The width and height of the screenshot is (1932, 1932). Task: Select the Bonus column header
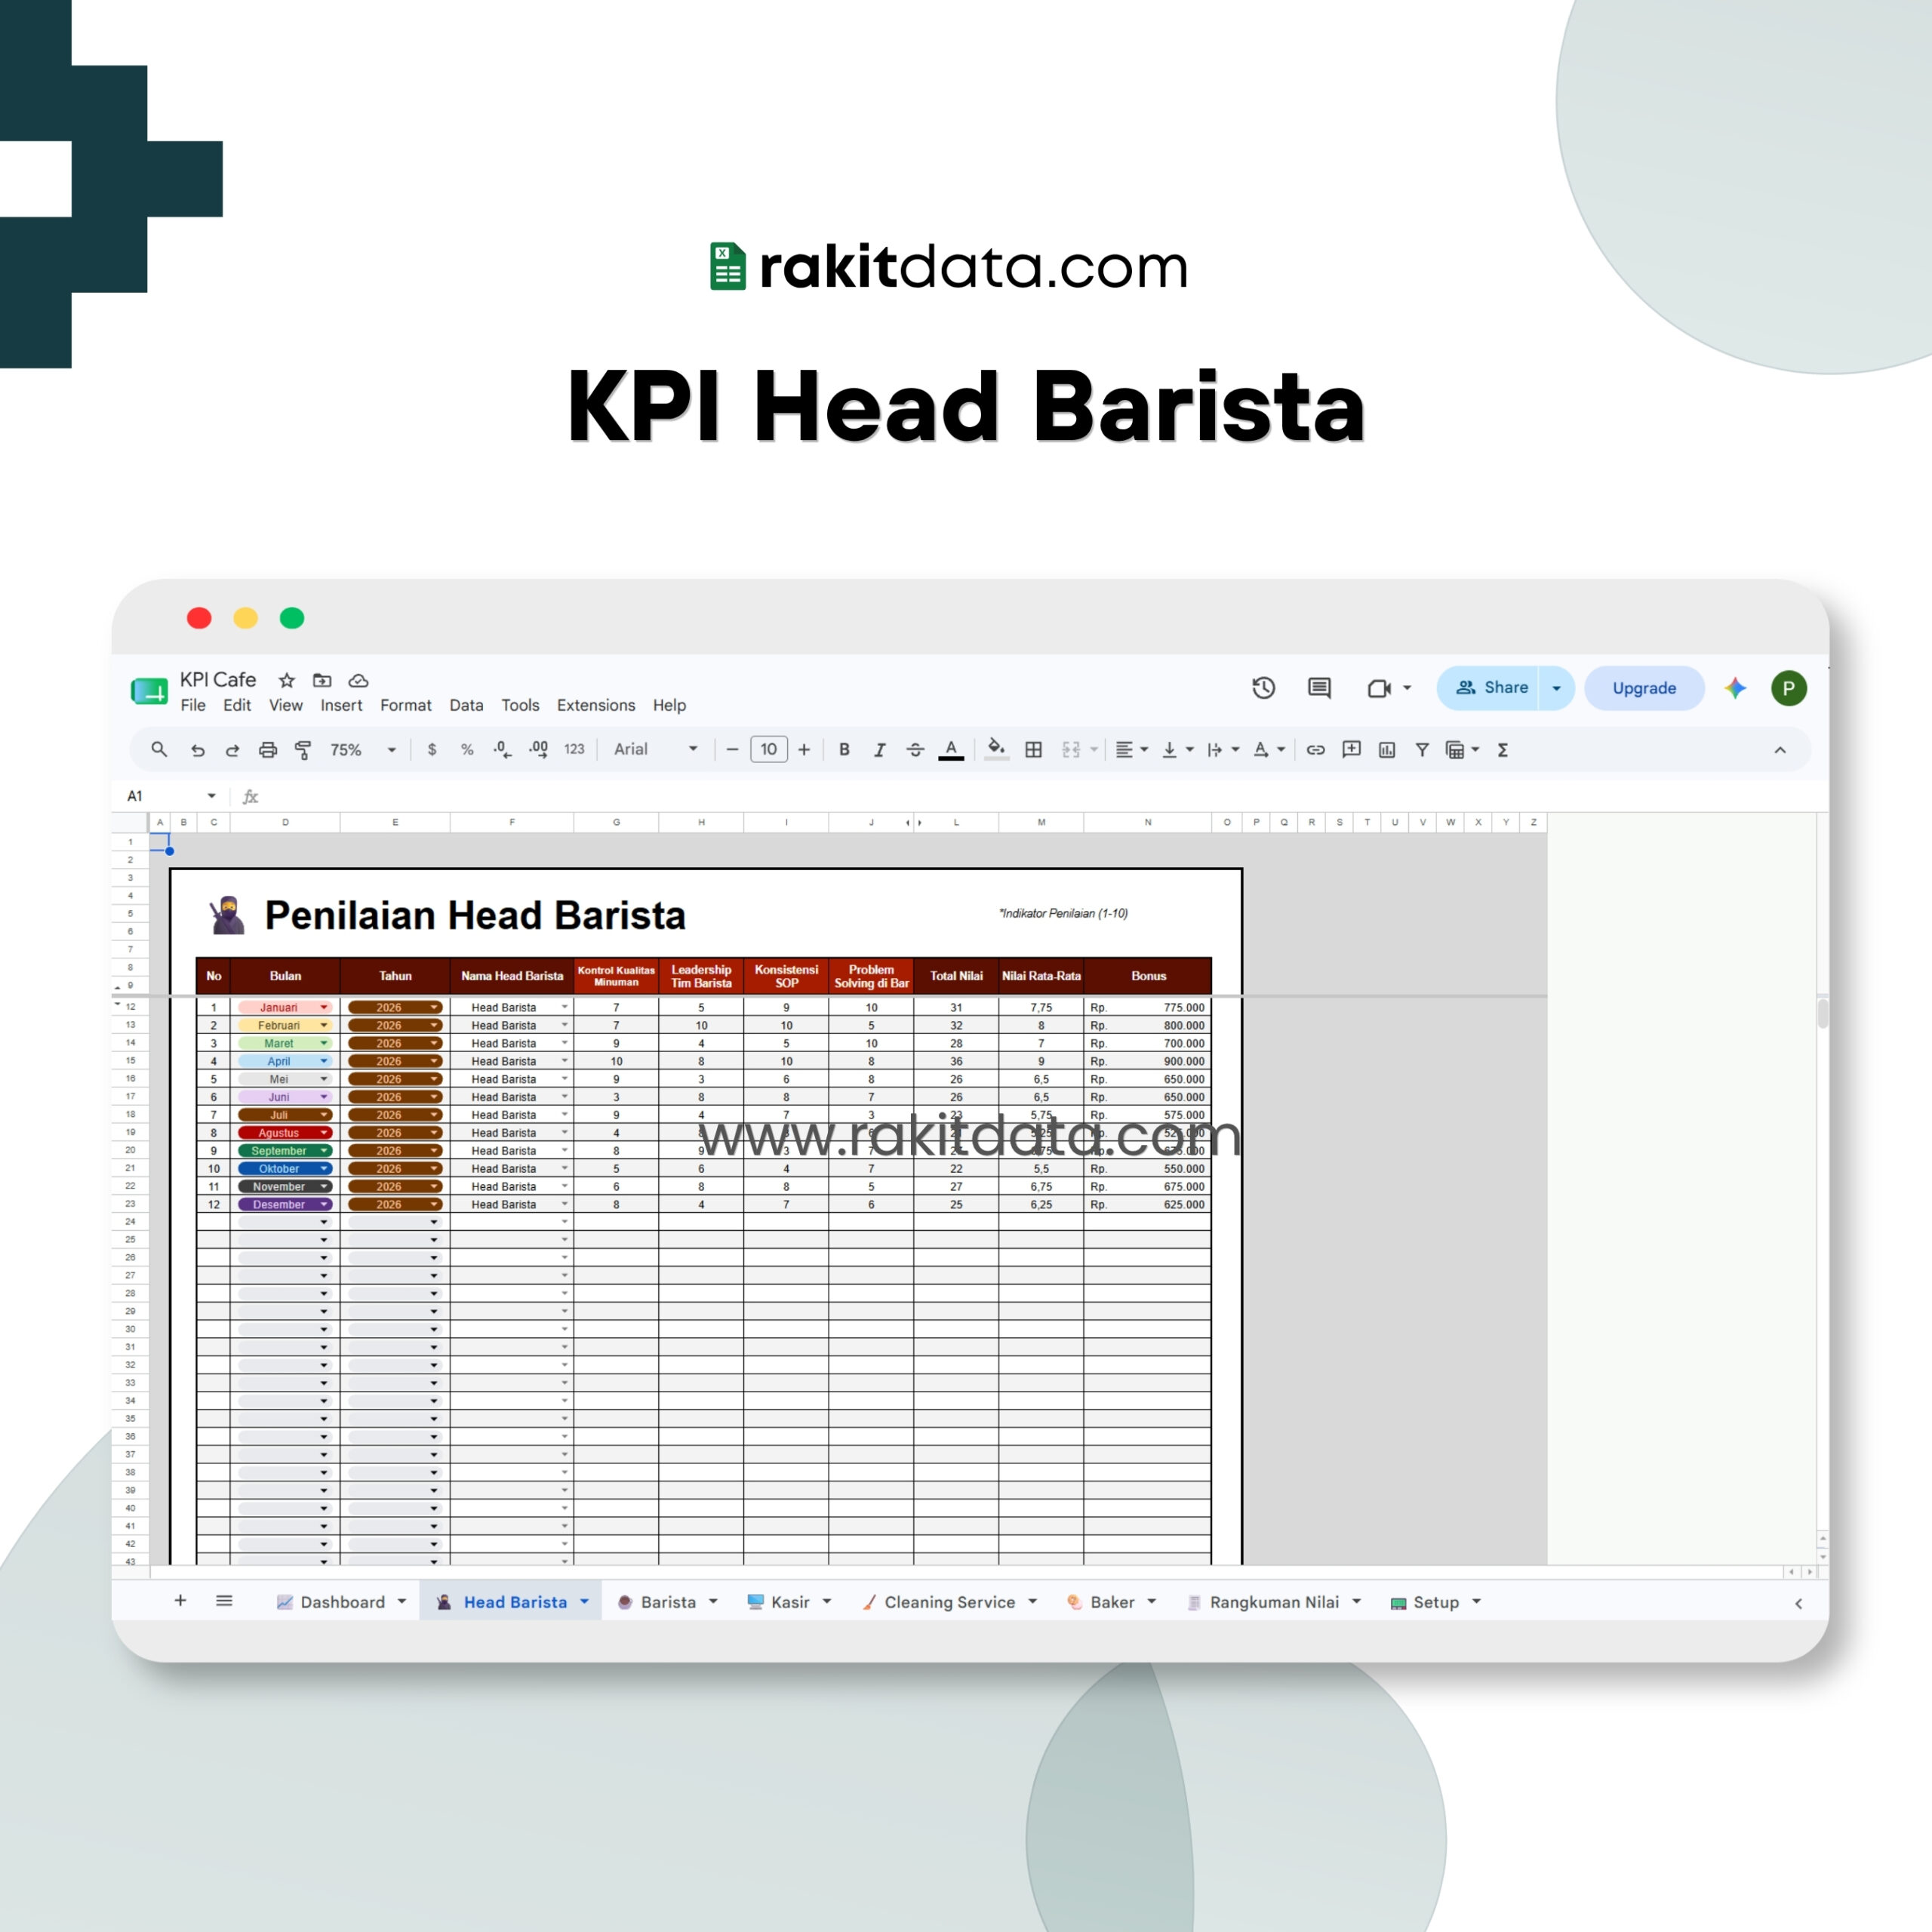click(1148, 976)
